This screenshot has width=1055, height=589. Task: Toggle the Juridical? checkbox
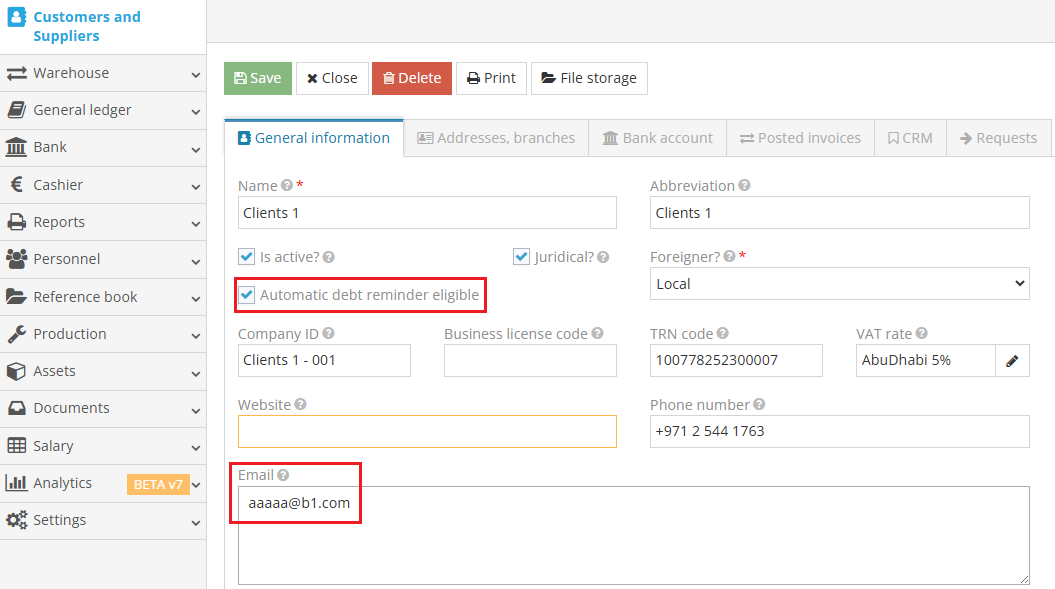click(x=521, y=256)
